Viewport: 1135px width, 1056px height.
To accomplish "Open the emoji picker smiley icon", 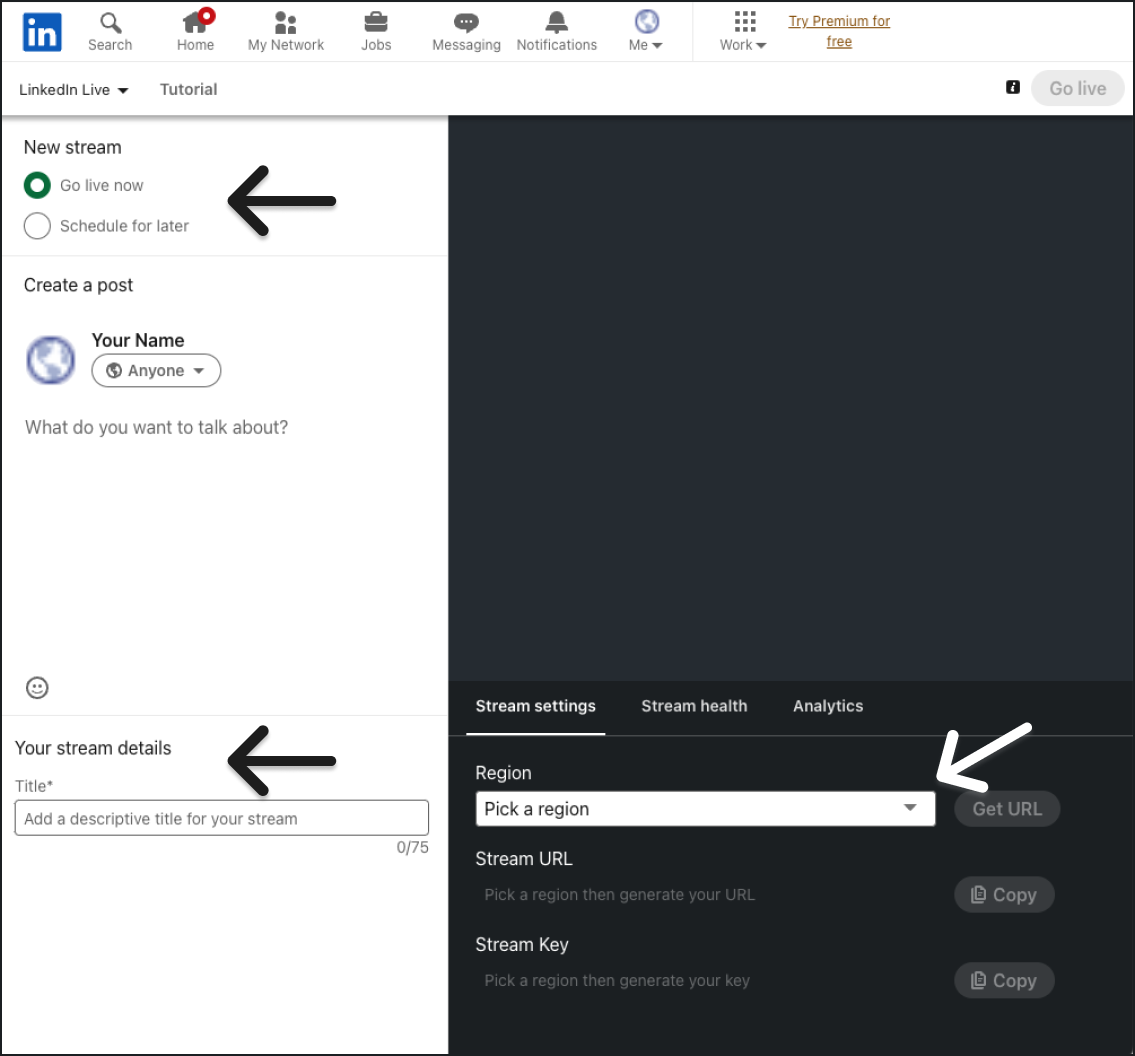I will (37, 688).
